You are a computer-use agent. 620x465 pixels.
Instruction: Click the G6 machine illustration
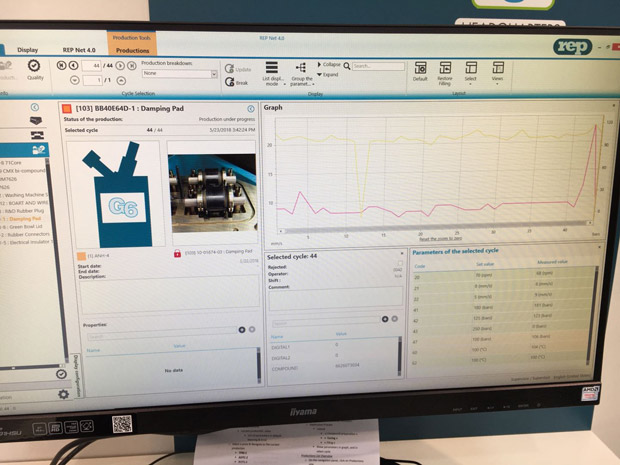[115, 194]
